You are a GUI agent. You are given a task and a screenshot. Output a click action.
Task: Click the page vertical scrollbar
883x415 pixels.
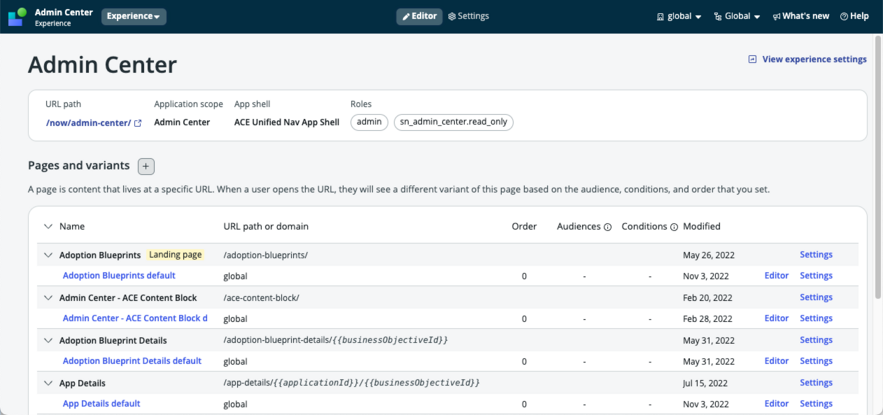[878, 166]
